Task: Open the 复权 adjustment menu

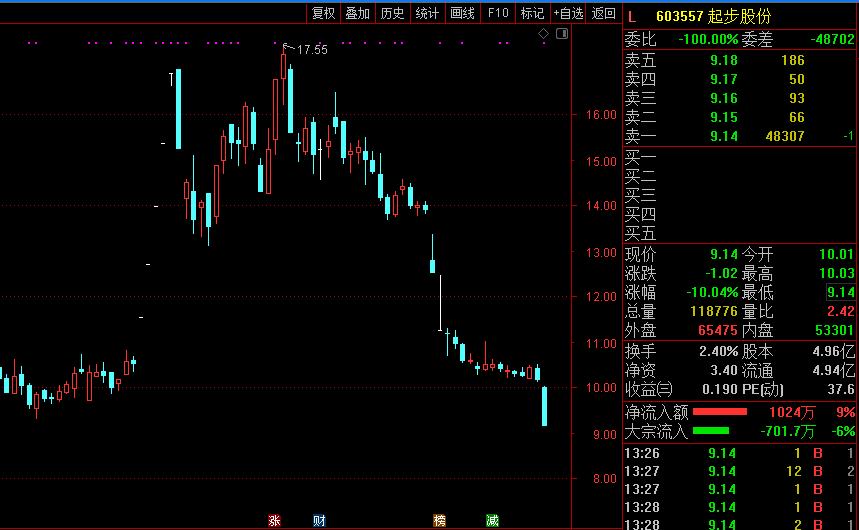Action: pos(323,13)
